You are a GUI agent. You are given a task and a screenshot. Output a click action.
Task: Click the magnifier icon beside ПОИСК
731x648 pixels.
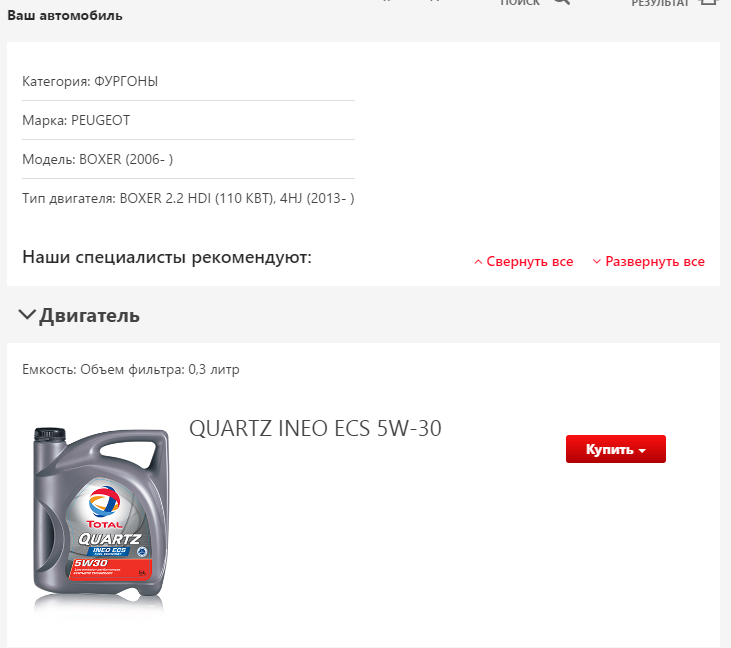tap(562, 2)
